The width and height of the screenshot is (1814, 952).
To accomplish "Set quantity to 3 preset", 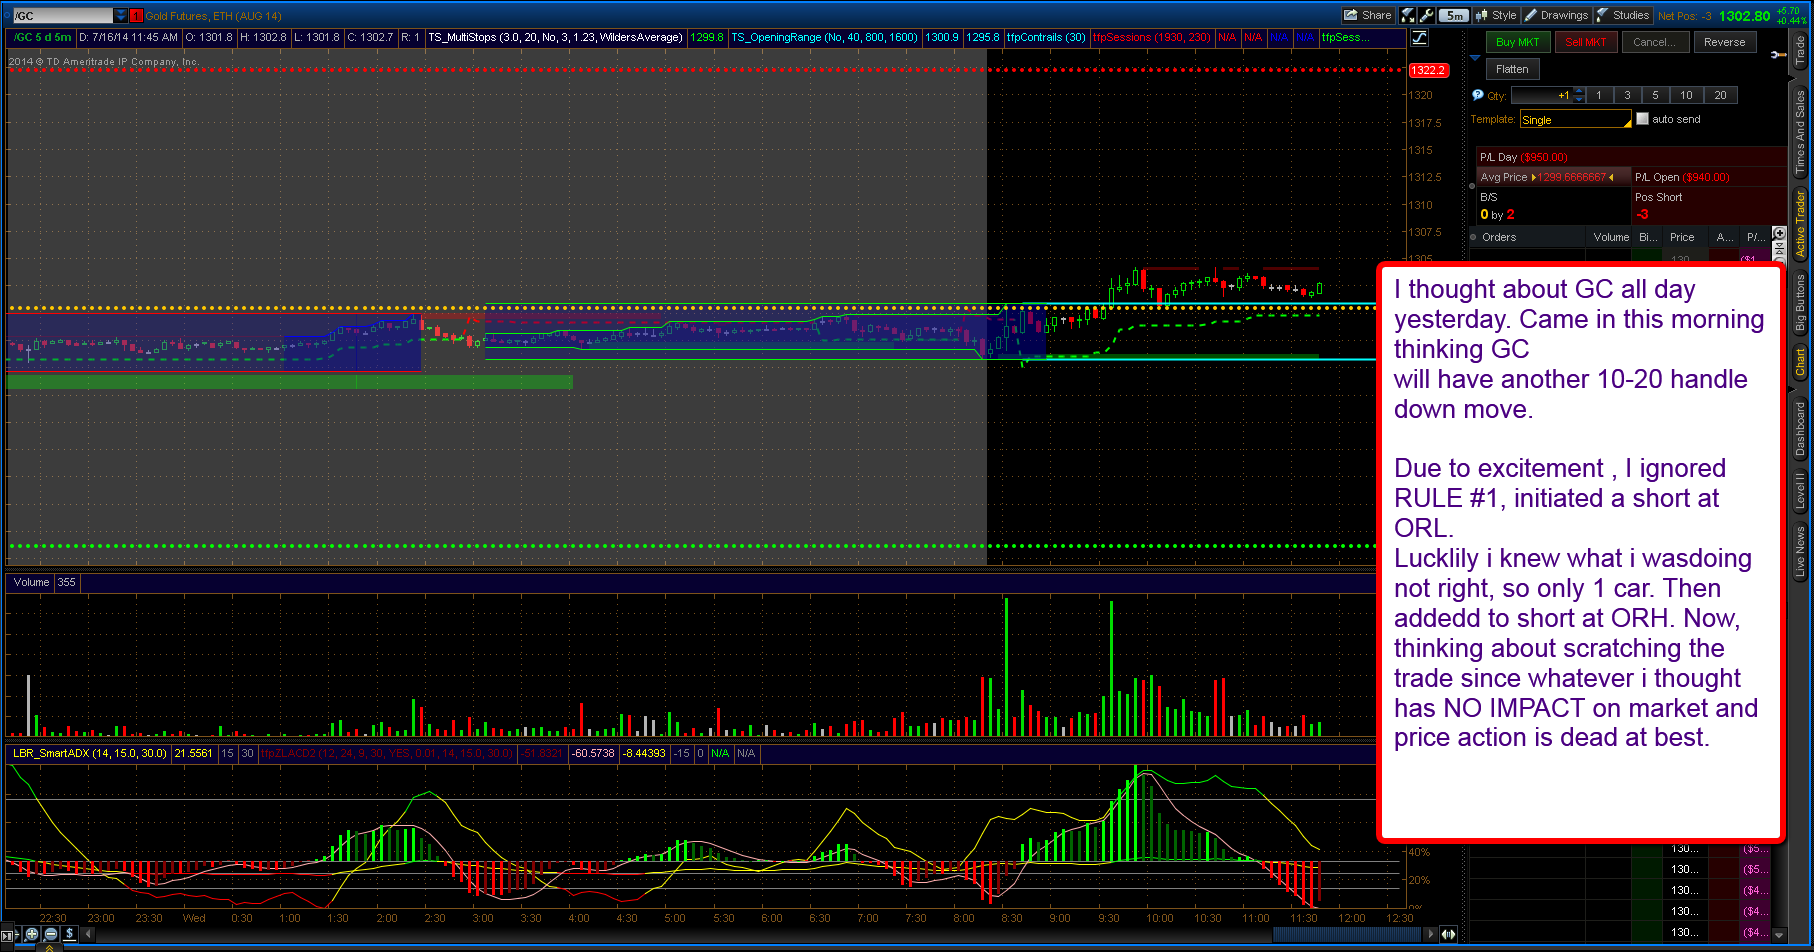I will tap(1627, 95).
